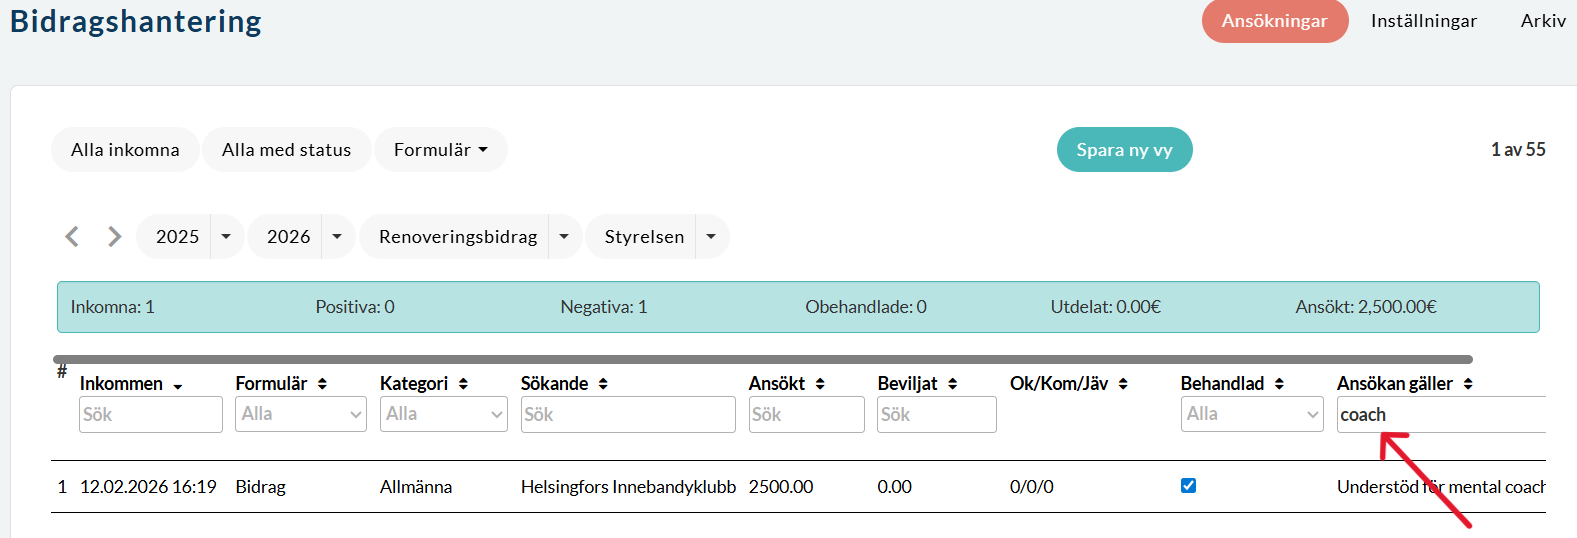1577x538 pixels.
Task: Click the Spara ny vy button
Action: pos(1124,150)
